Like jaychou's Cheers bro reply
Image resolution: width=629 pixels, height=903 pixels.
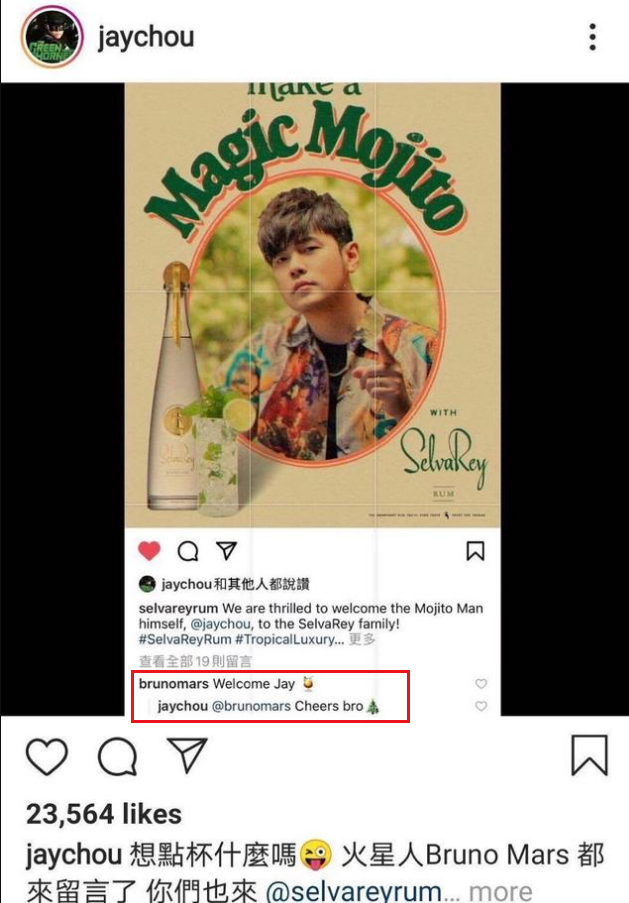[481, 706]
